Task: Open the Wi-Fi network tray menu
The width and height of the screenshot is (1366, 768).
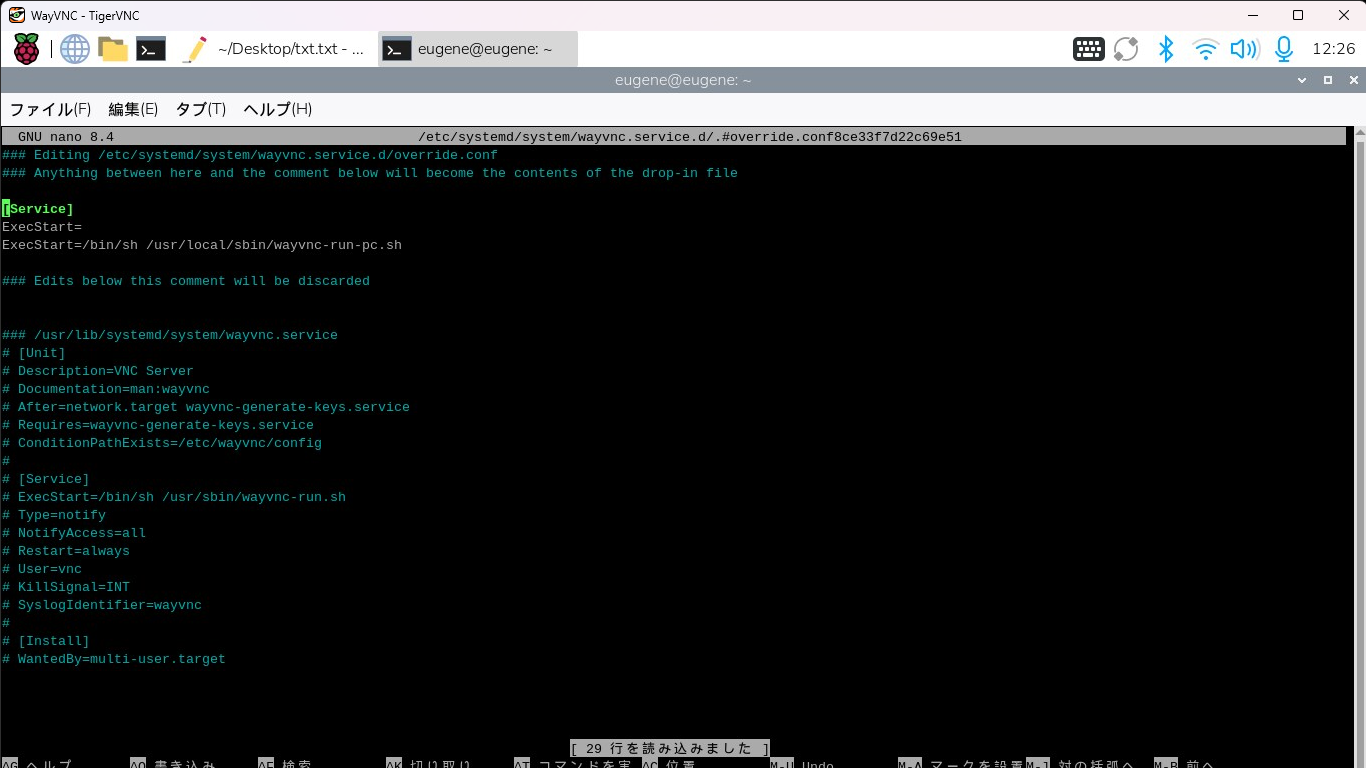Action: click(1206, 49)
